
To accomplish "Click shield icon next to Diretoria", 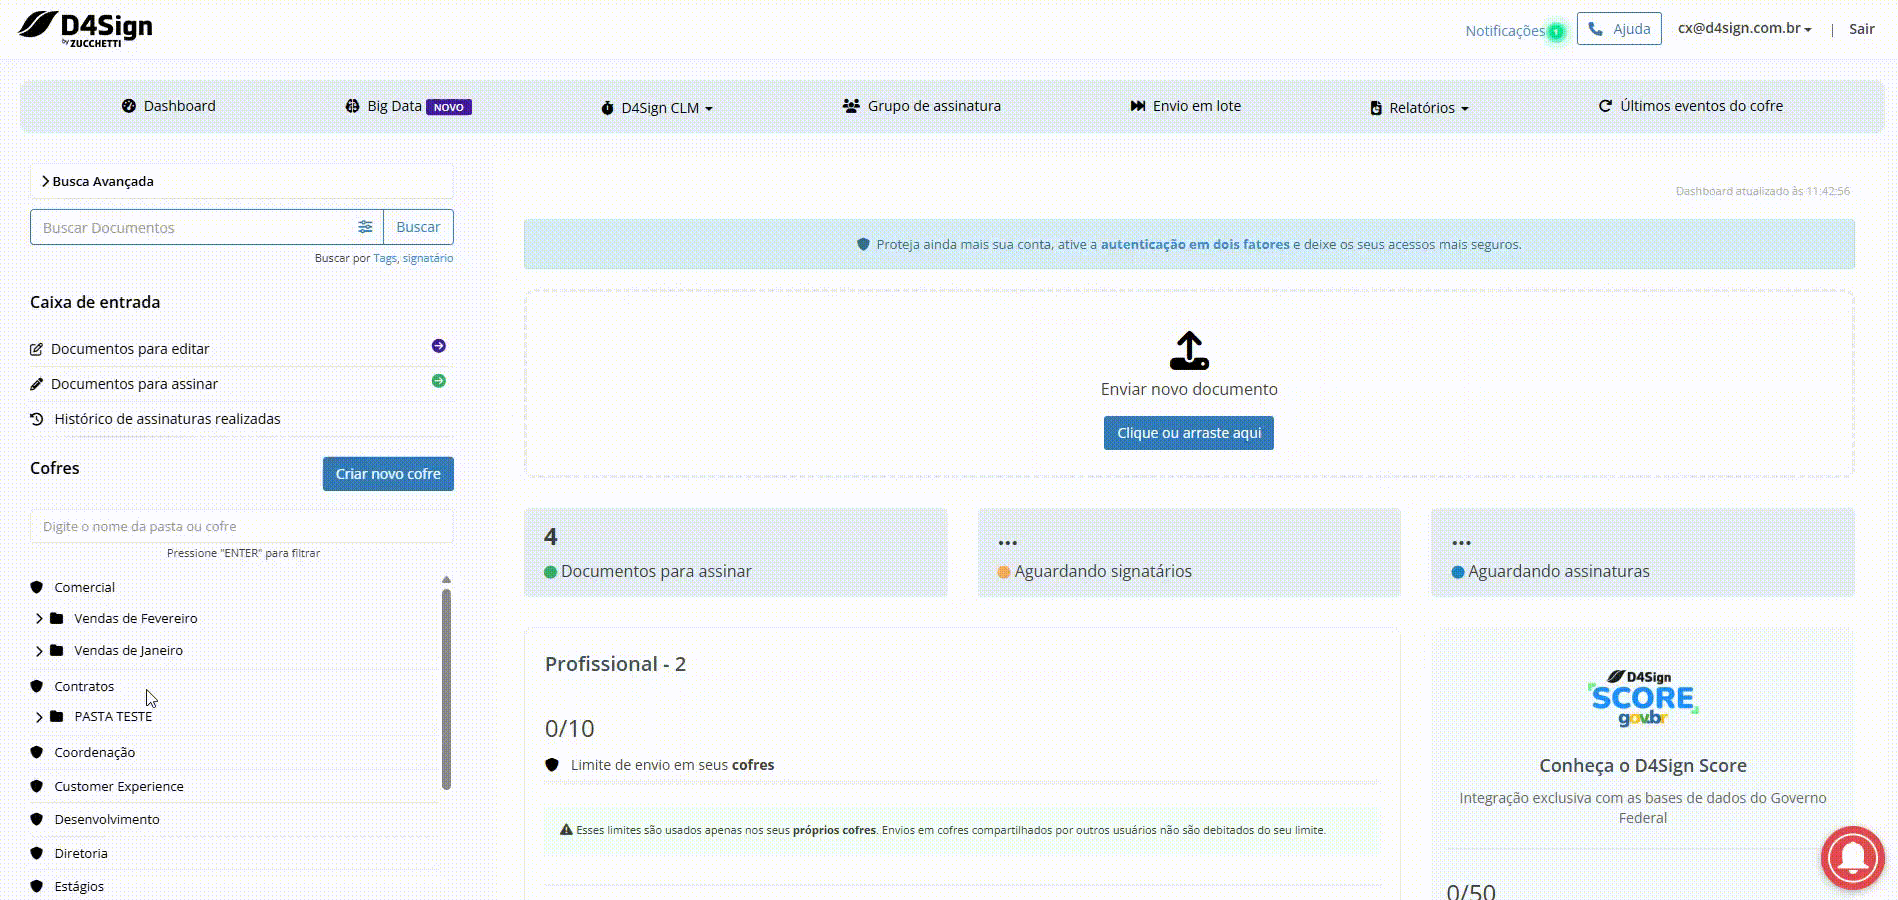I will [x=37, y=853].
